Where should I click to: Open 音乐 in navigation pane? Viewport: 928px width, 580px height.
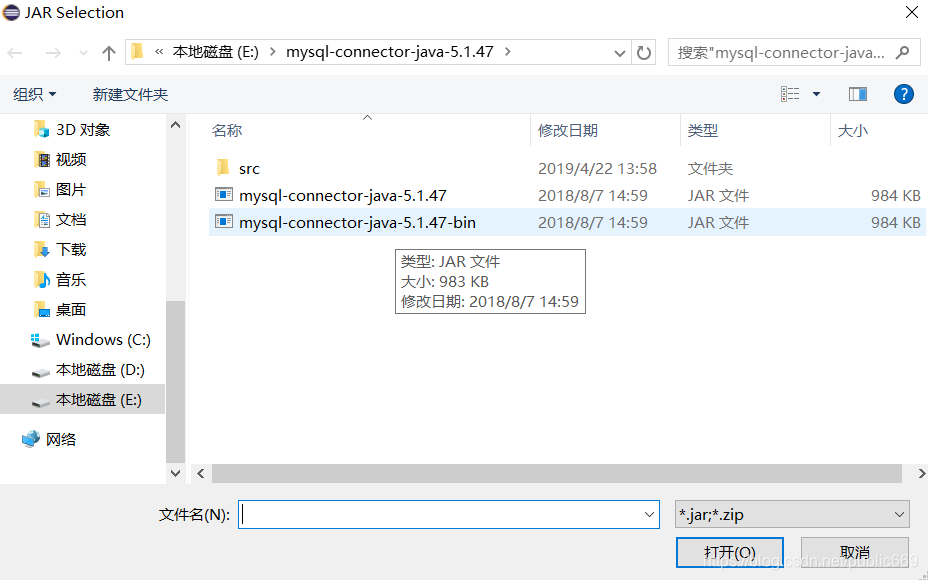click(71, 280)
